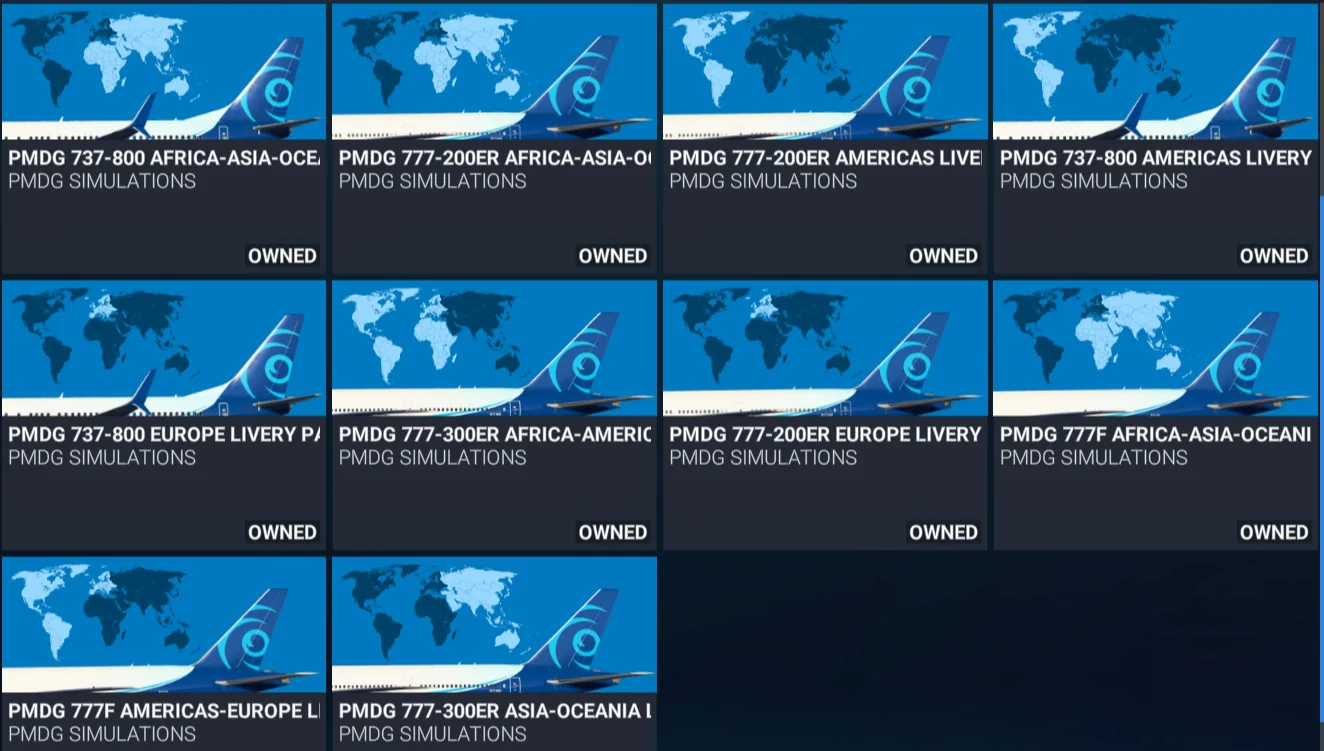Open the PMDG 777F Americas-Europe livery pack

click(x=164, y=625)
